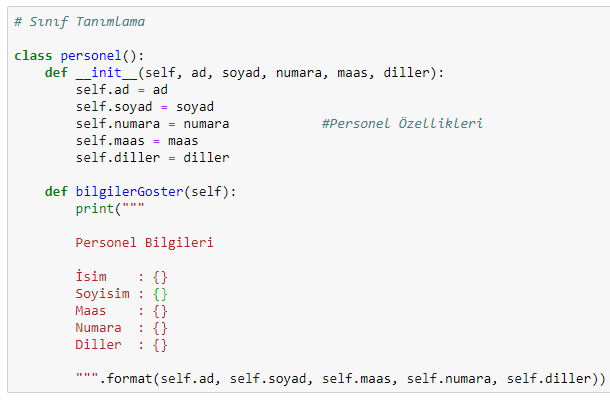Place cursor on 'class' keyword

pos(33,56)
